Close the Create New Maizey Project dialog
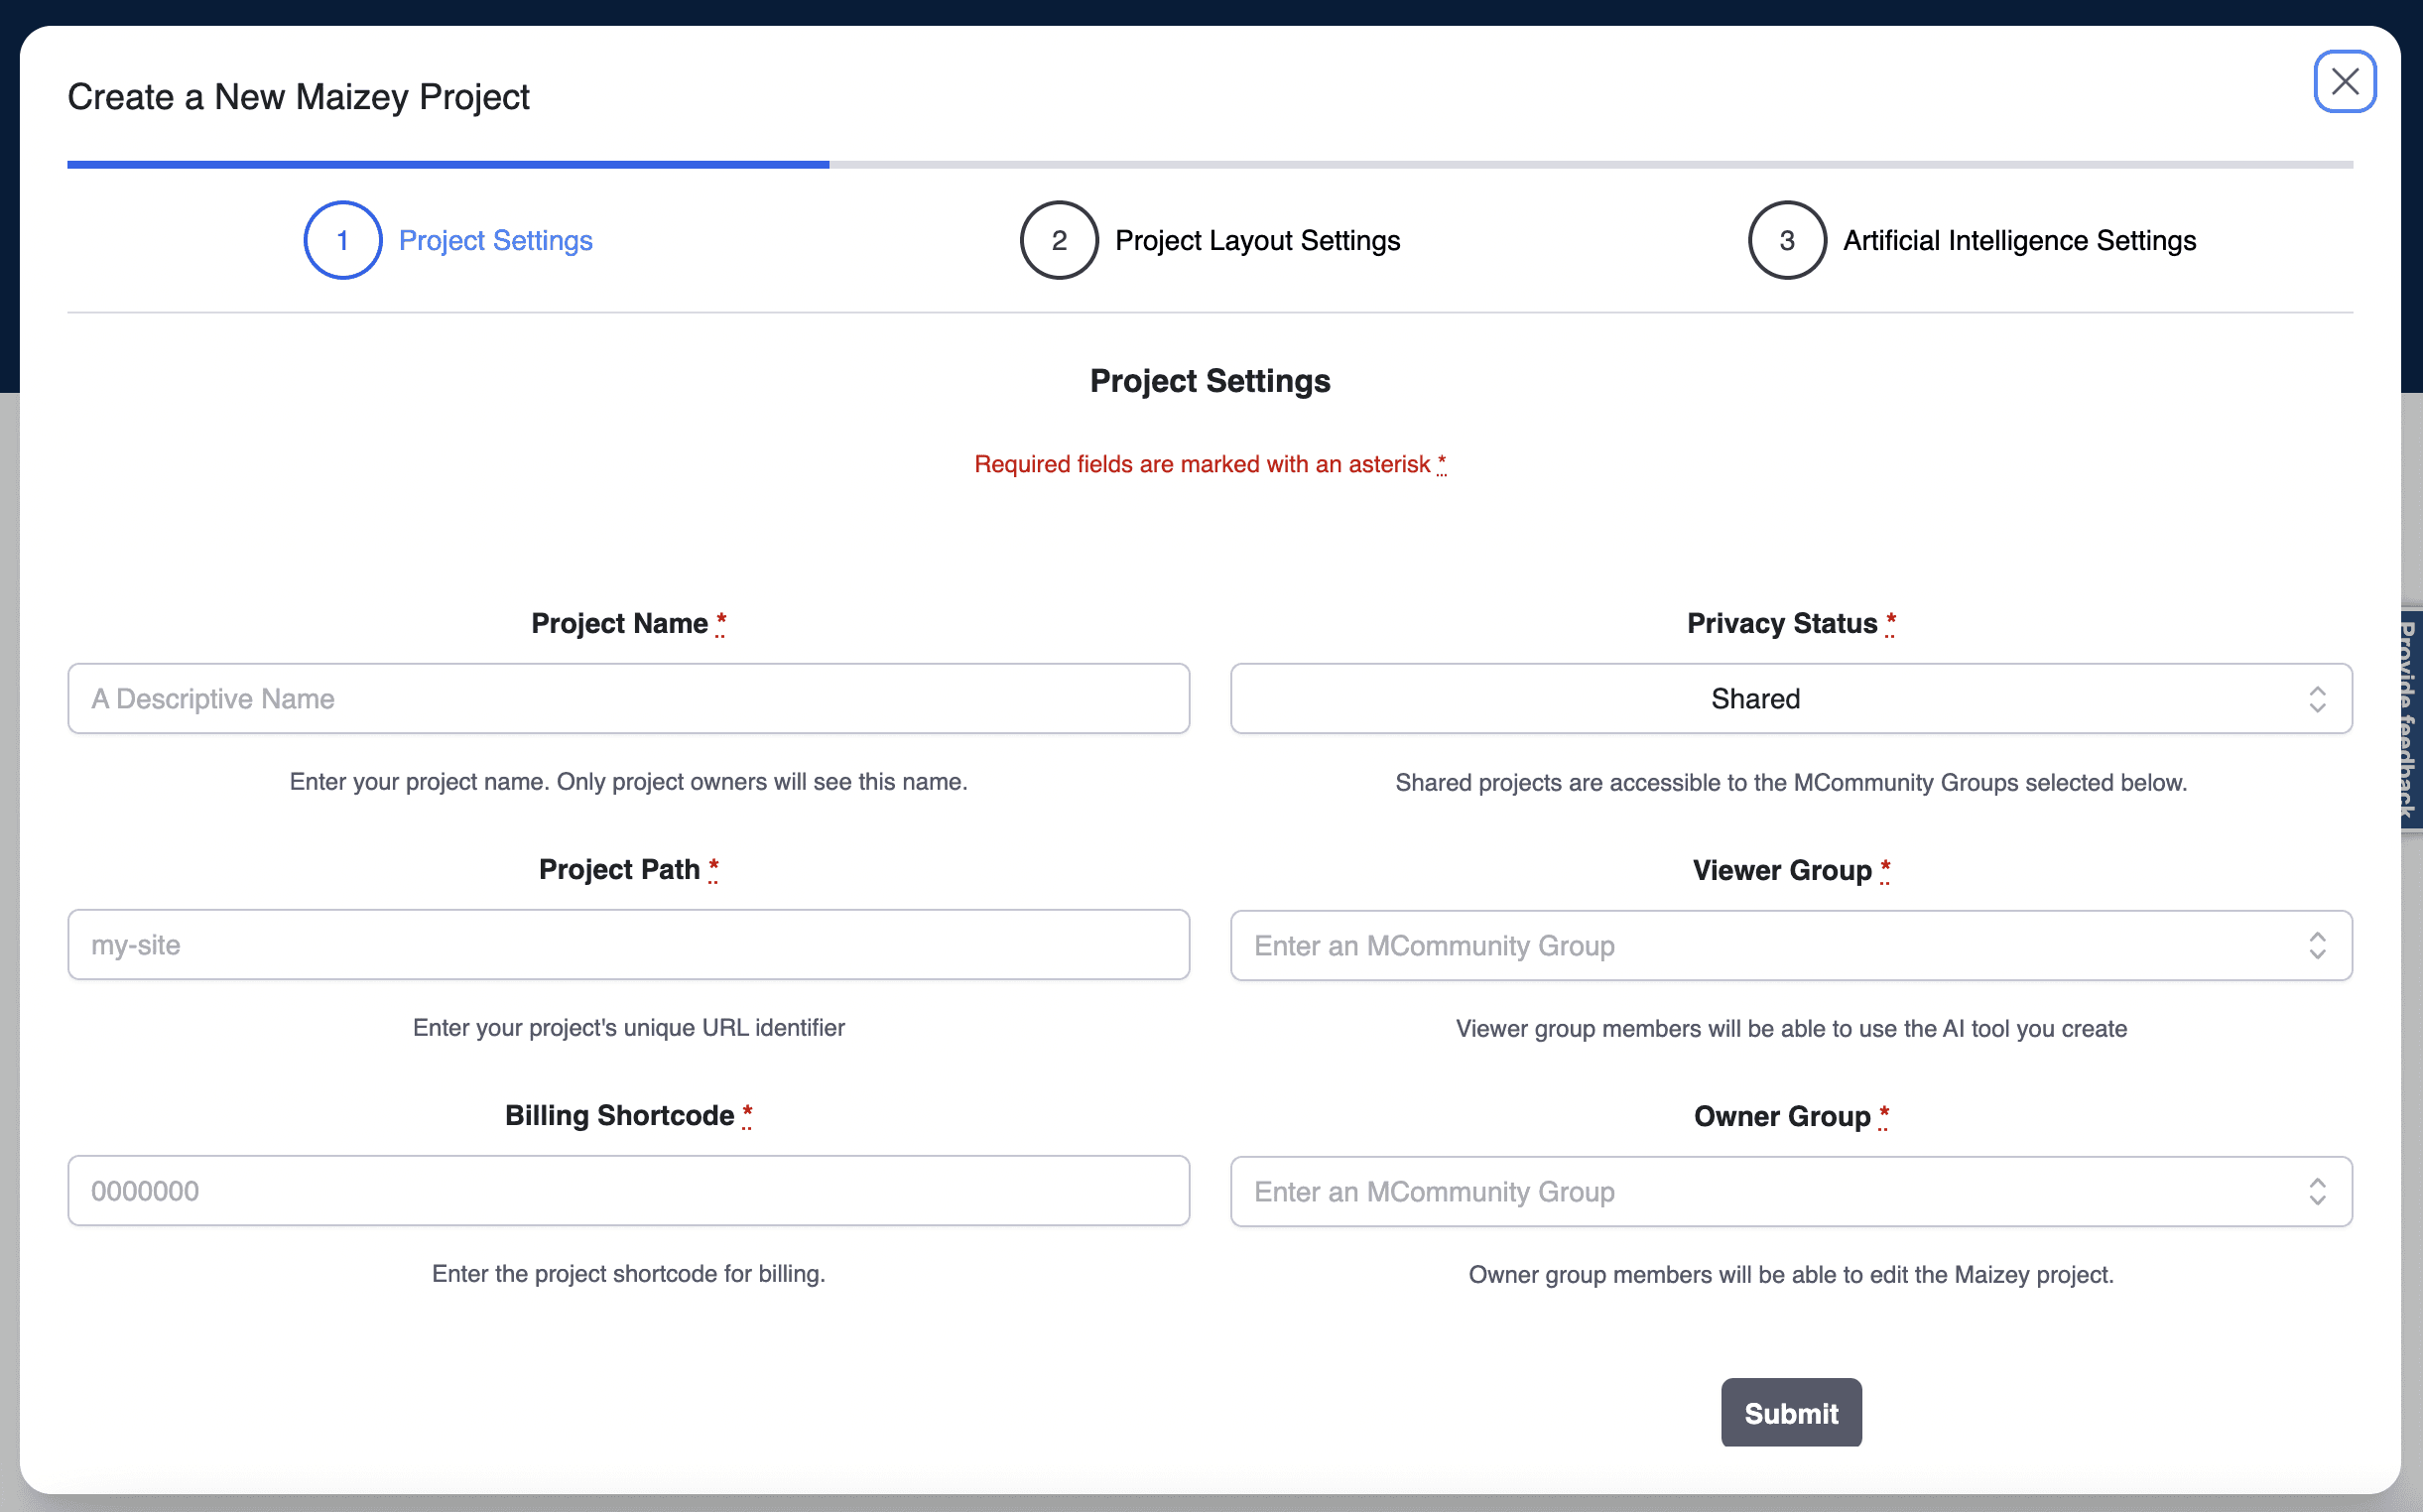The height and width of the screenshot is (1512, 2423). pos(2344,81)
